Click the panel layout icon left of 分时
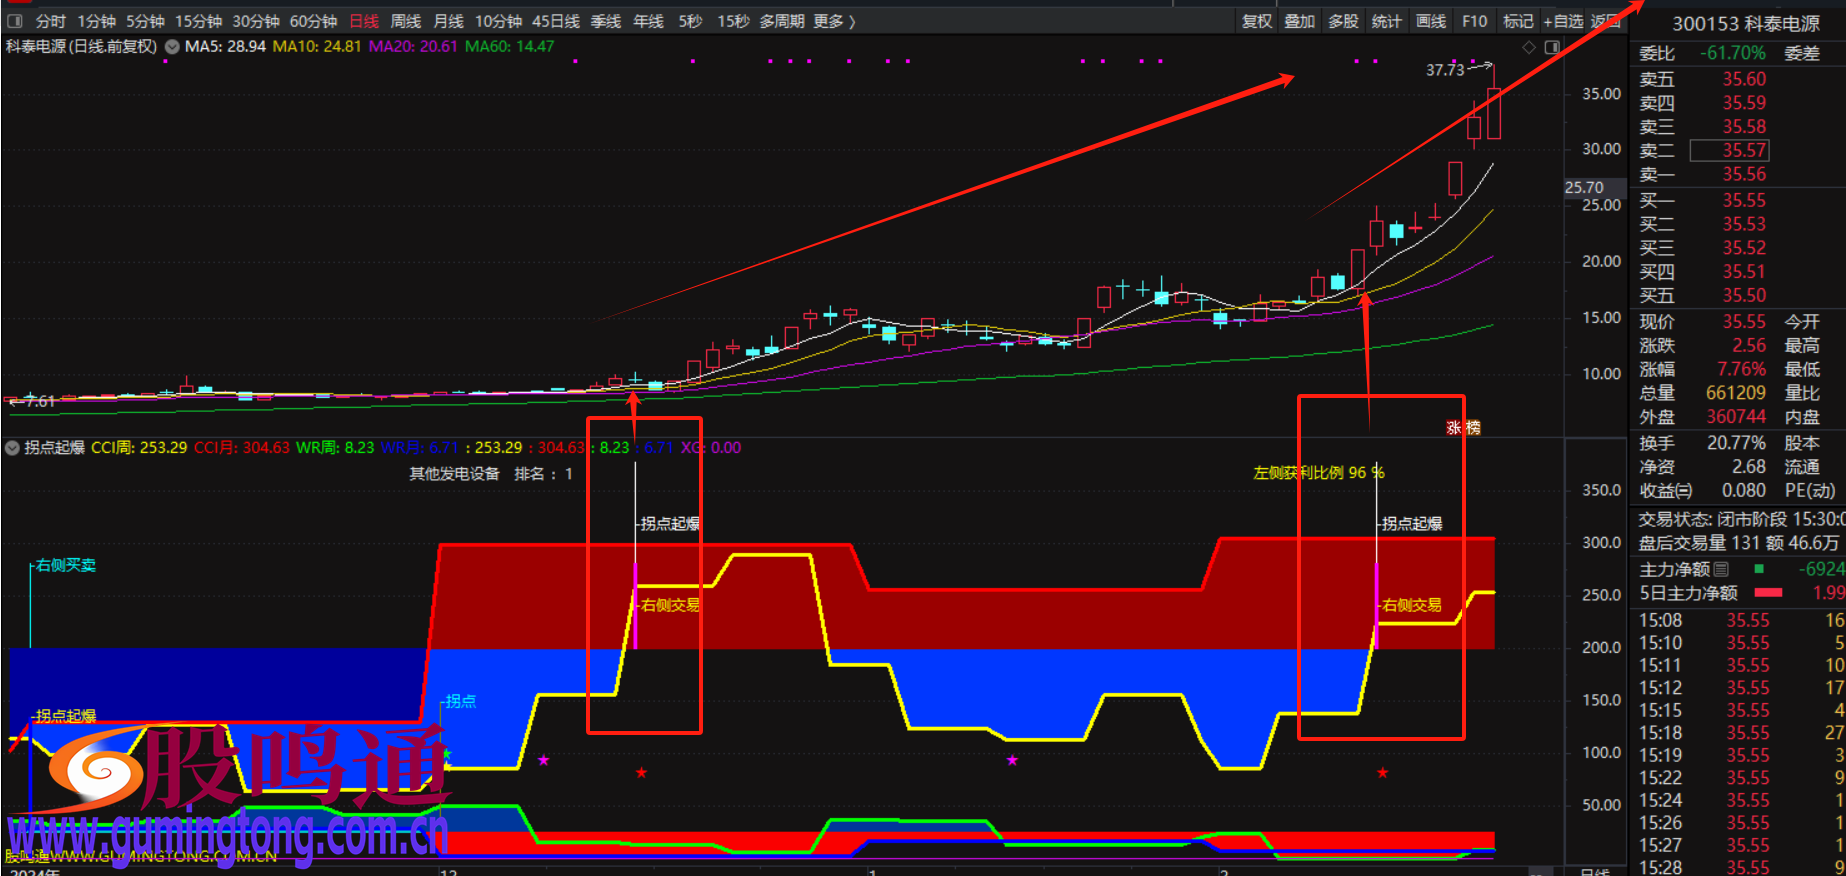Screen dimensions: 1846x876 coord(15,21)
